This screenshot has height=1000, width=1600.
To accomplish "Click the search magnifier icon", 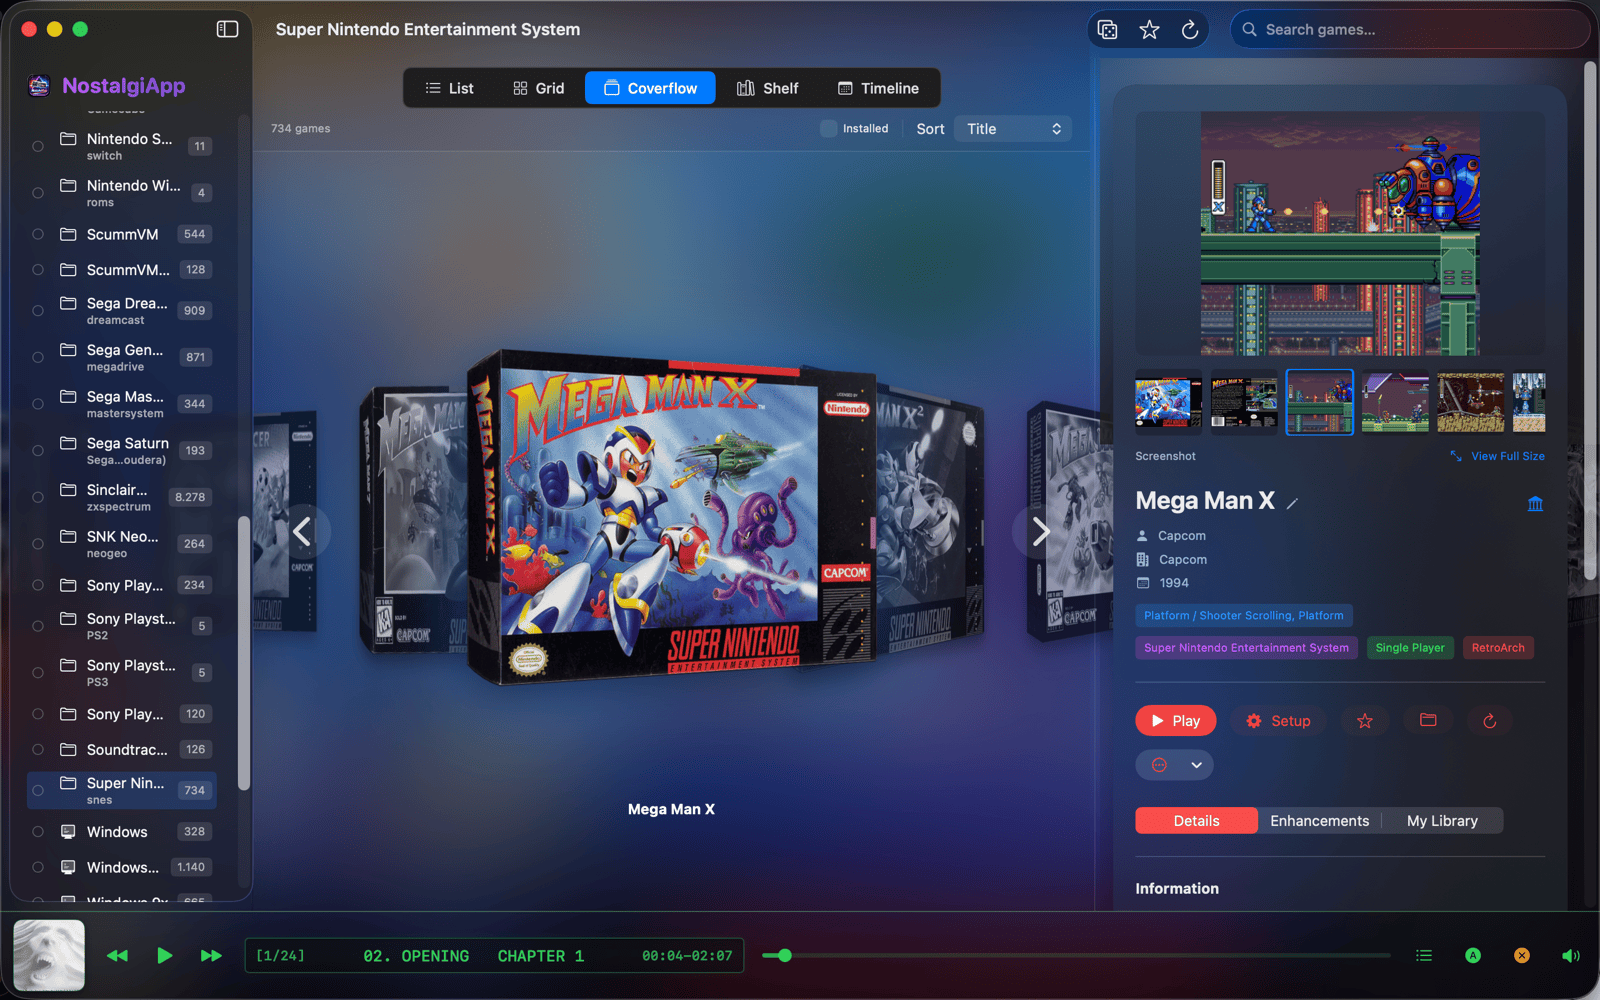I will coord(1249,30).
